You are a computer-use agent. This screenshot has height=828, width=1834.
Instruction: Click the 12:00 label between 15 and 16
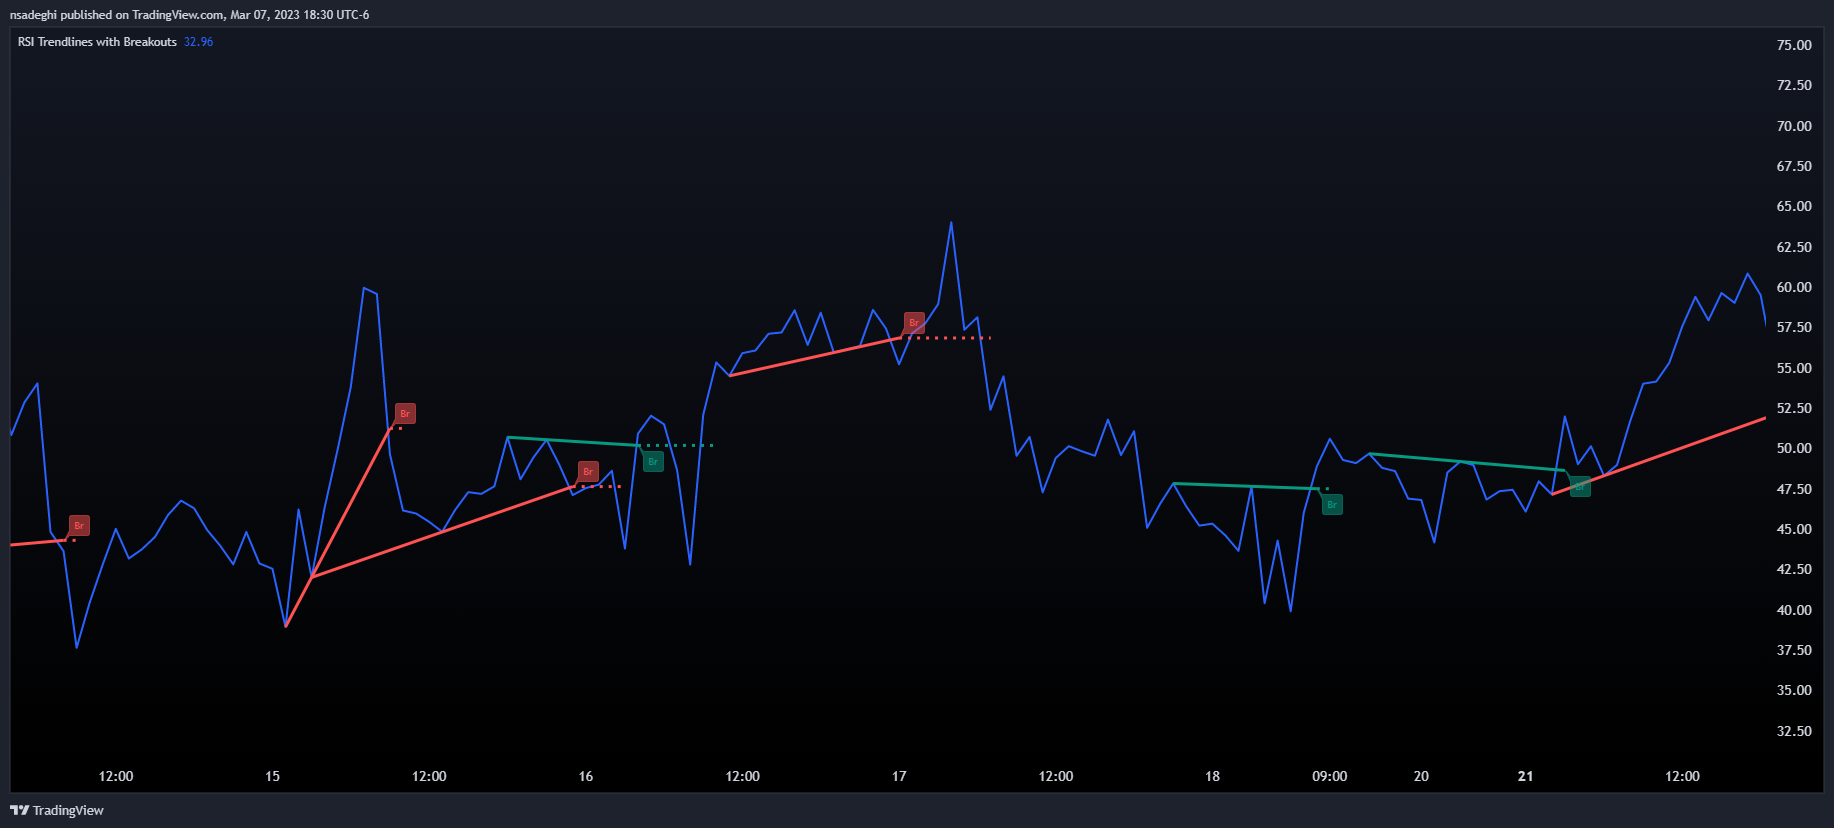[x=429, y=776]
